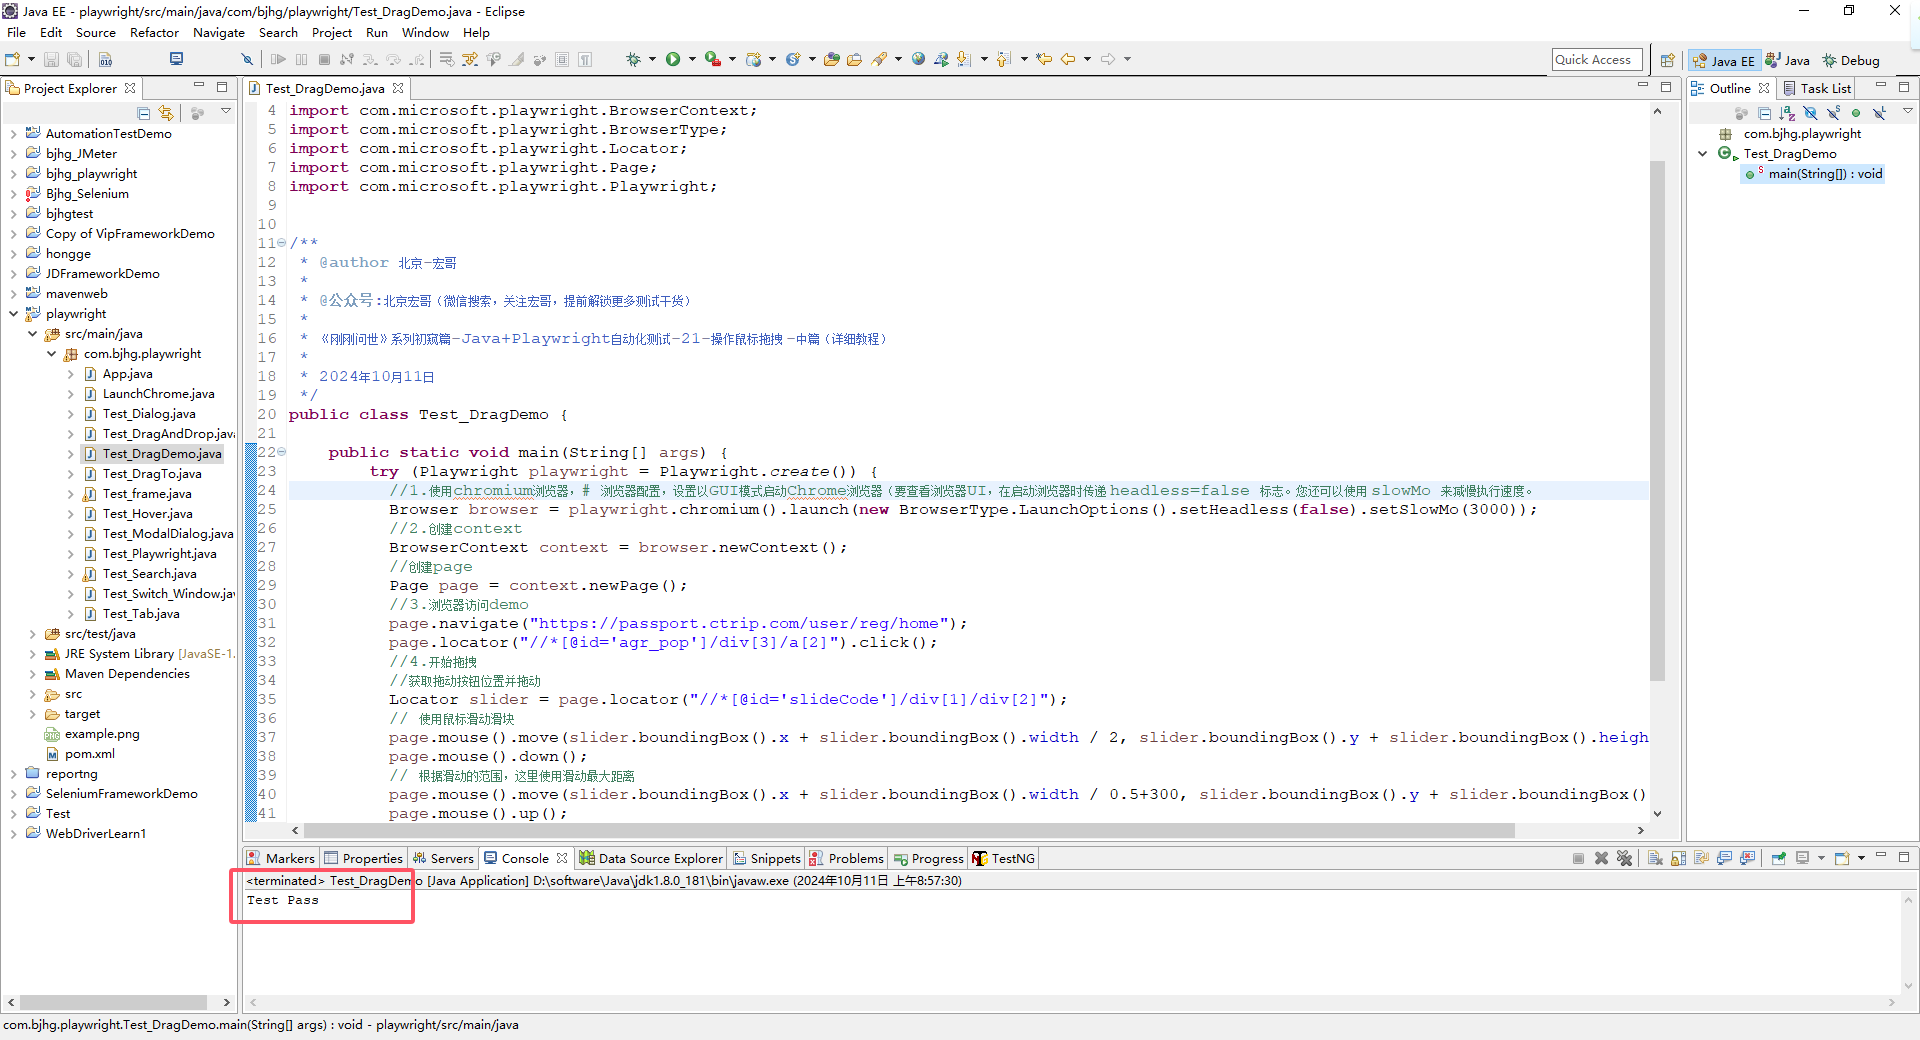Collapse the com.bjhg.playwright package
Screen dimensions: 1920x1040
pyautogui.click(x=52, y=354)
